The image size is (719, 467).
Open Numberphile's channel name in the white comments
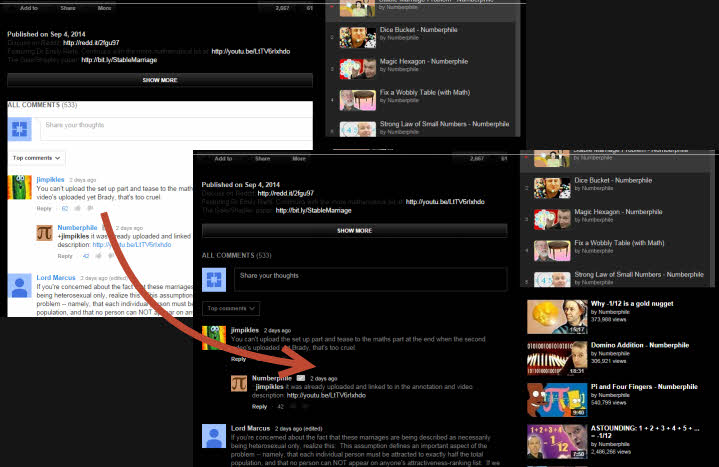pos(77,228)
